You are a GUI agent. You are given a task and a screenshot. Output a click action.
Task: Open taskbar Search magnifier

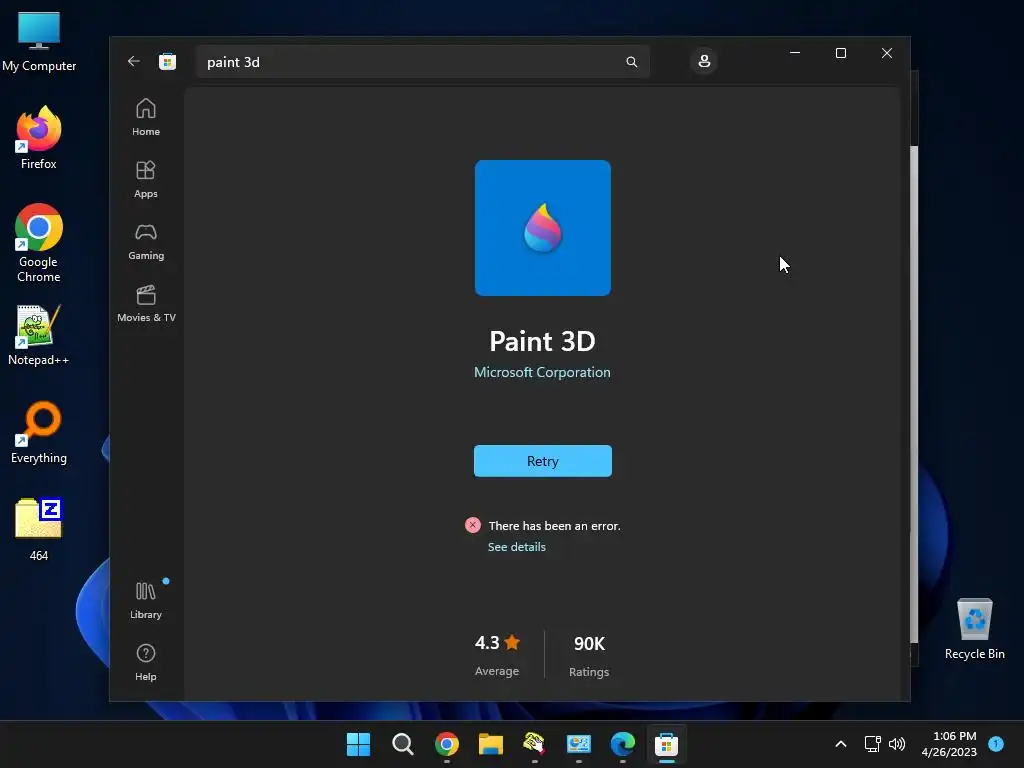(x=402, y=744)
